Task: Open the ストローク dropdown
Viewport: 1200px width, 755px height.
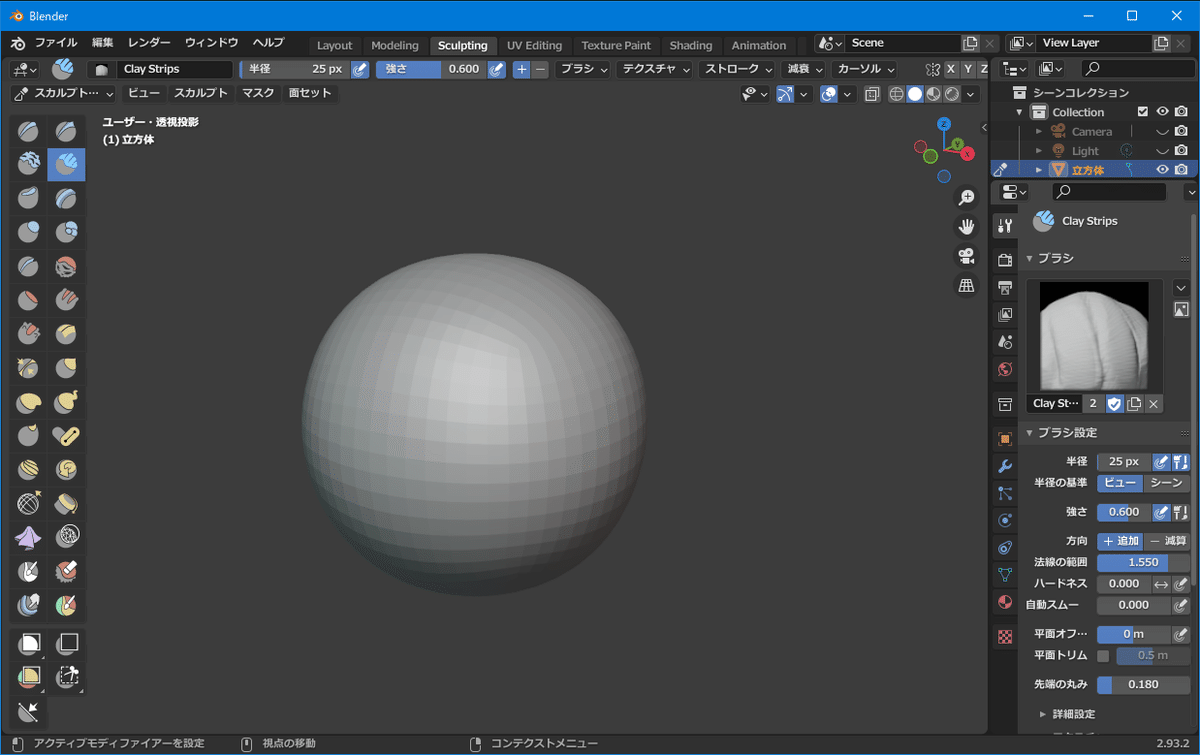Action: (738, 69)
